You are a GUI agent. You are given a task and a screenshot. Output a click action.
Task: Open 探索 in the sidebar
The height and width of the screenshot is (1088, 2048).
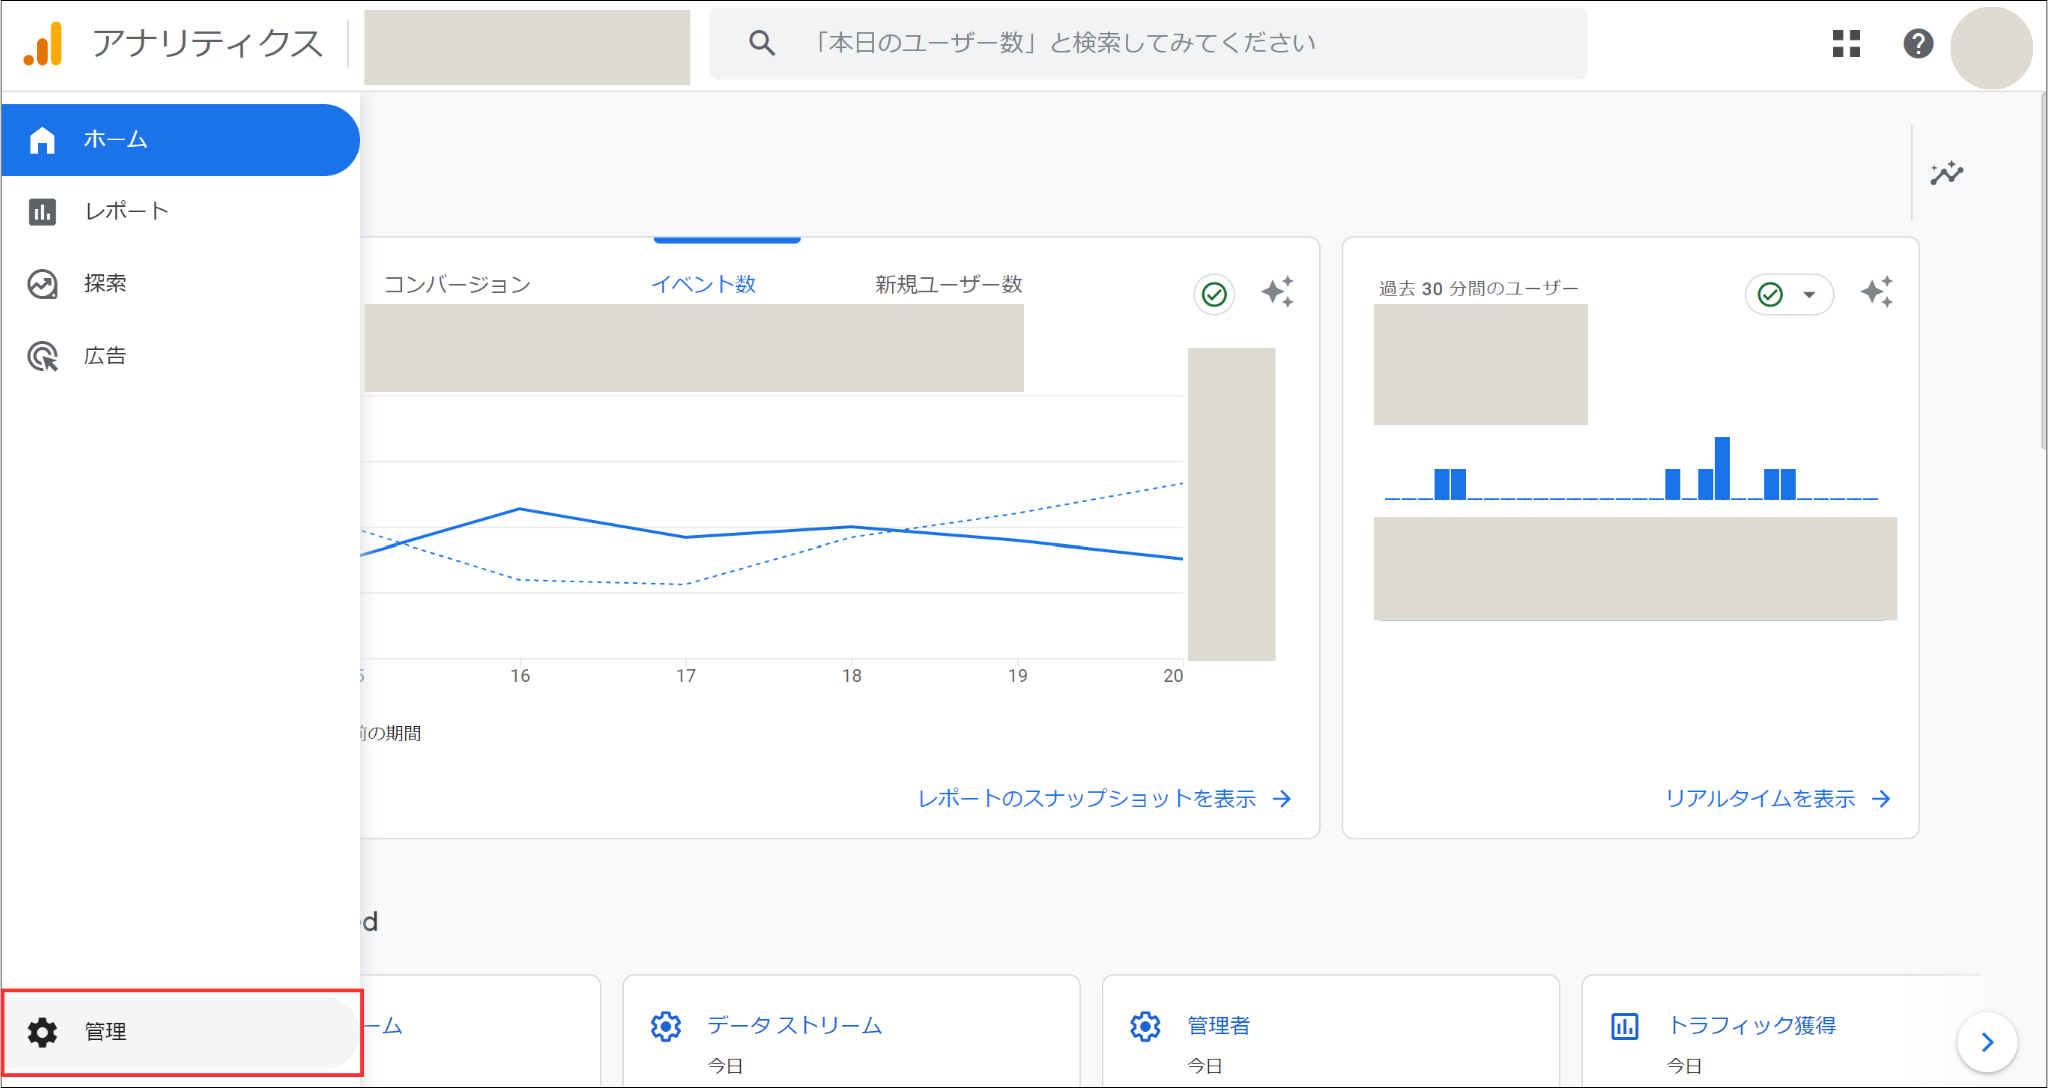point(180,284)
